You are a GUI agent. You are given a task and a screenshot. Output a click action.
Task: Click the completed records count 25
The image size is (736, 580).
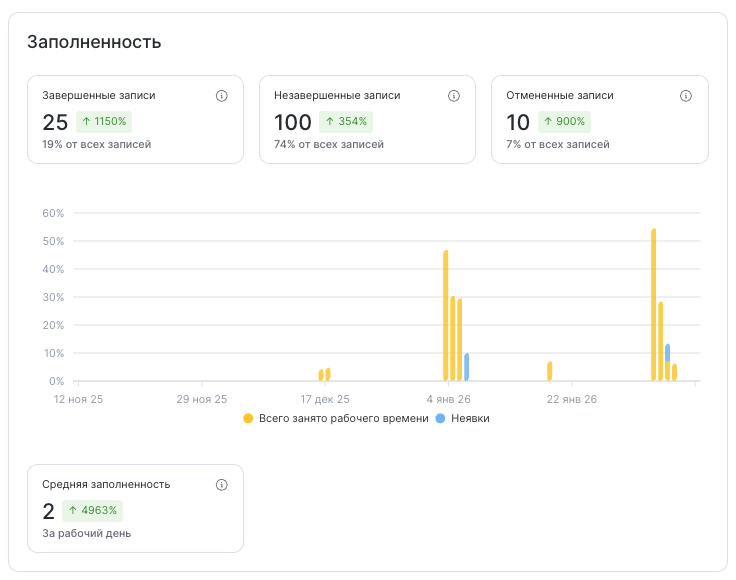click(55, 122)
